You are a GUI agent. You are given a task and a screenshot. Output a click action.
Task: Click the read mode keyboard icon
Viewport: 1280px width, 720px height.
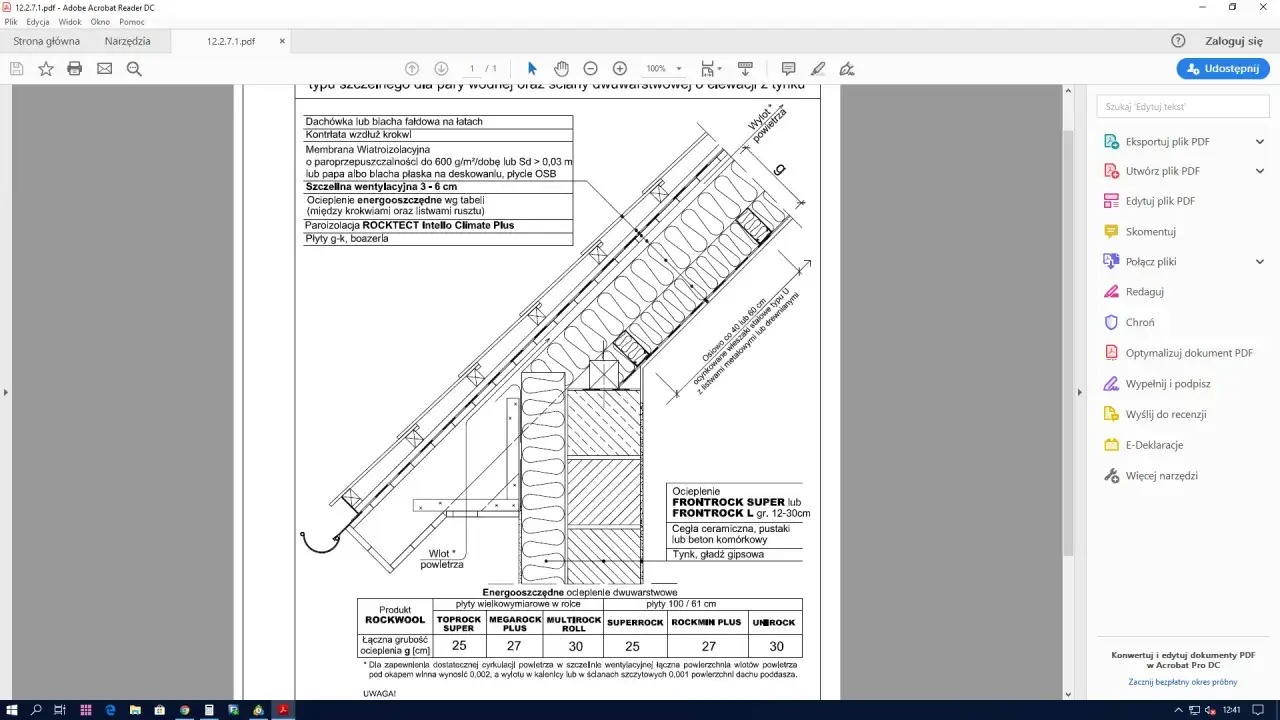coord(745,69)
